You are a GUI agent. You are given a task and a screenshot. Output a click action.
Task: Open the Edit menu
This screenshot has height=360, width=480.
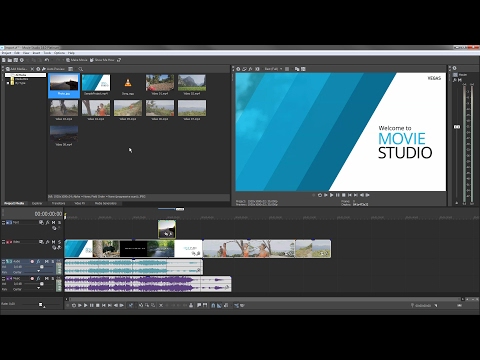(x=17, y=53)
